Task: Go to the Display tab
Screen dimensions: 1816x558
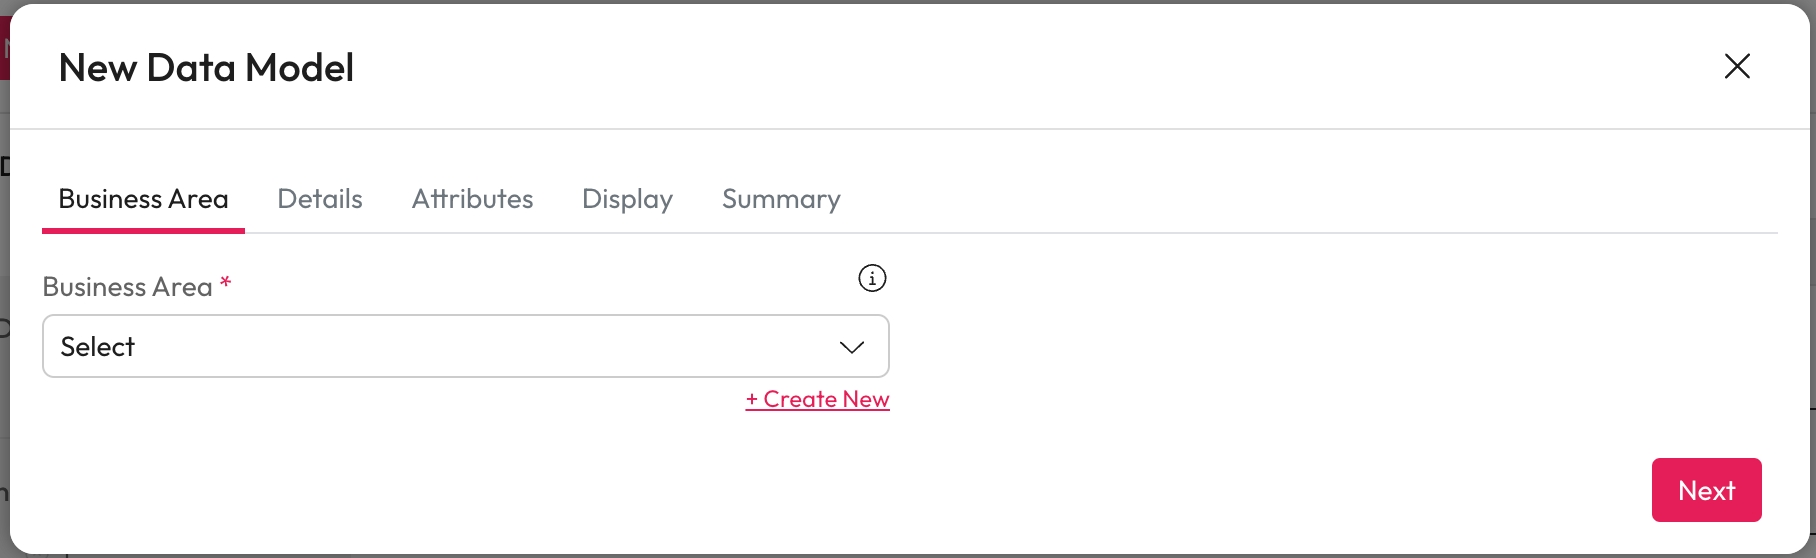Action: point(627,199)
